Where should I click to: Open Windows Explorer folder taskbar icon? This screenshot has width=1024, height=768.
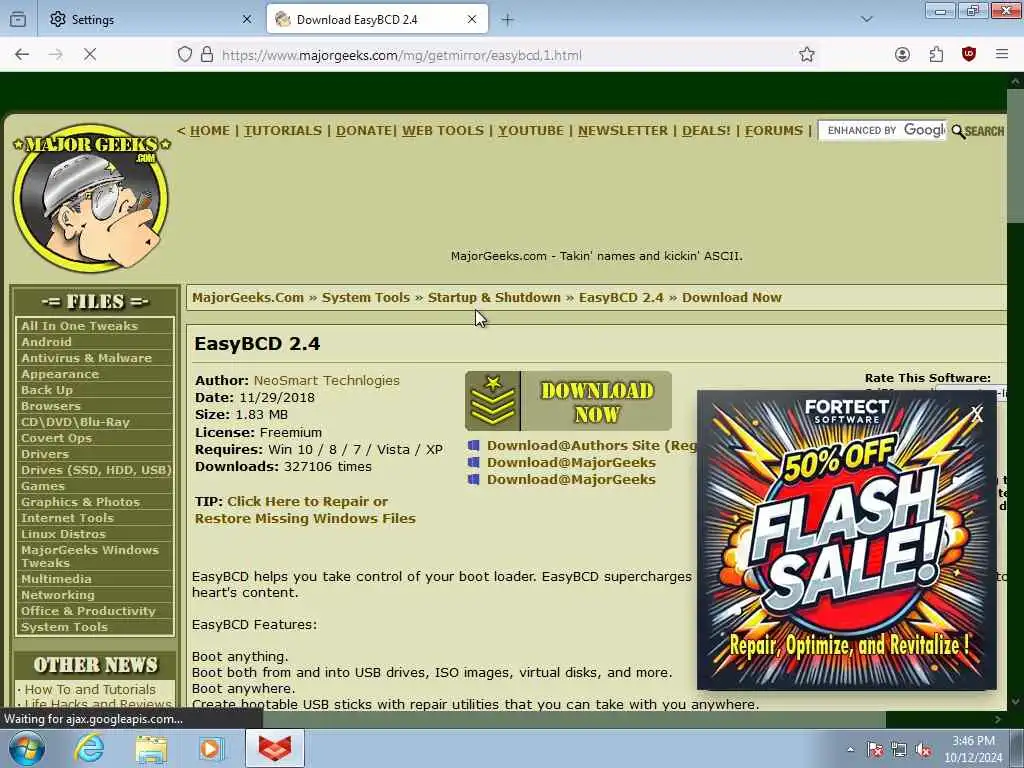click(151, 748)
